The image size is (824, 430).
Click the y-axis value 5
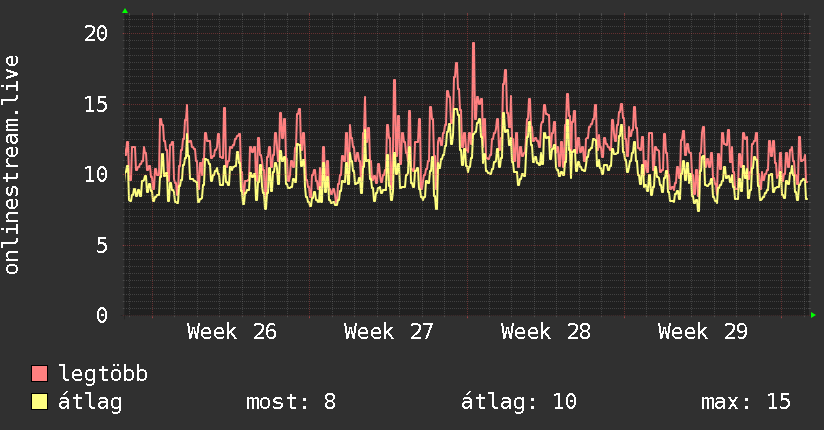coord(102,245)
